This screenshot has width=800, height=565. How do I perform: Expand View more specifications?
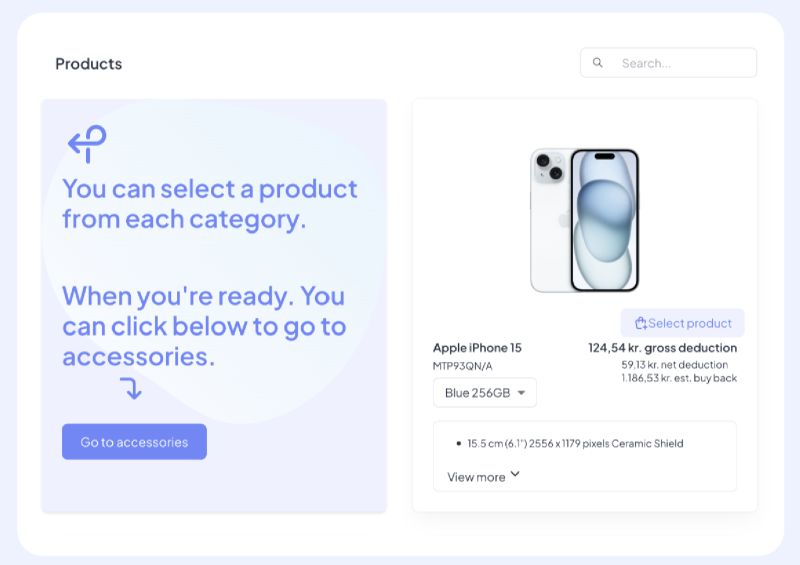(483, 477)
